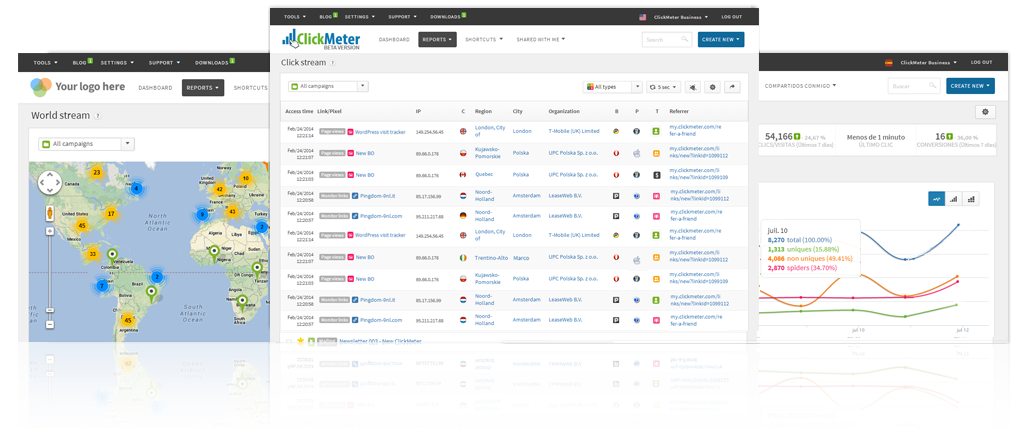Click Create New button in center window
Viewport: 1026px width, 428px height.
click(x=721, y=39)
